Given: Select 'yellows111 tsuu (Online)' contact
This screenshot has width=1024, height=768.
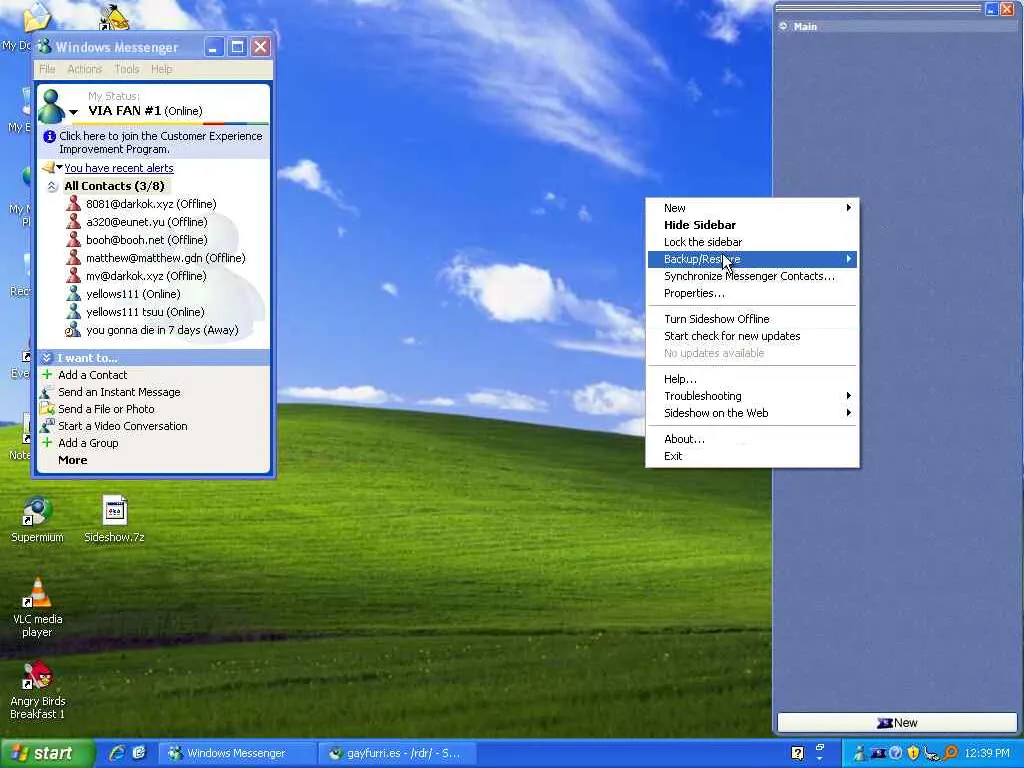Looking at the screenshot, I should coord(145,312).
